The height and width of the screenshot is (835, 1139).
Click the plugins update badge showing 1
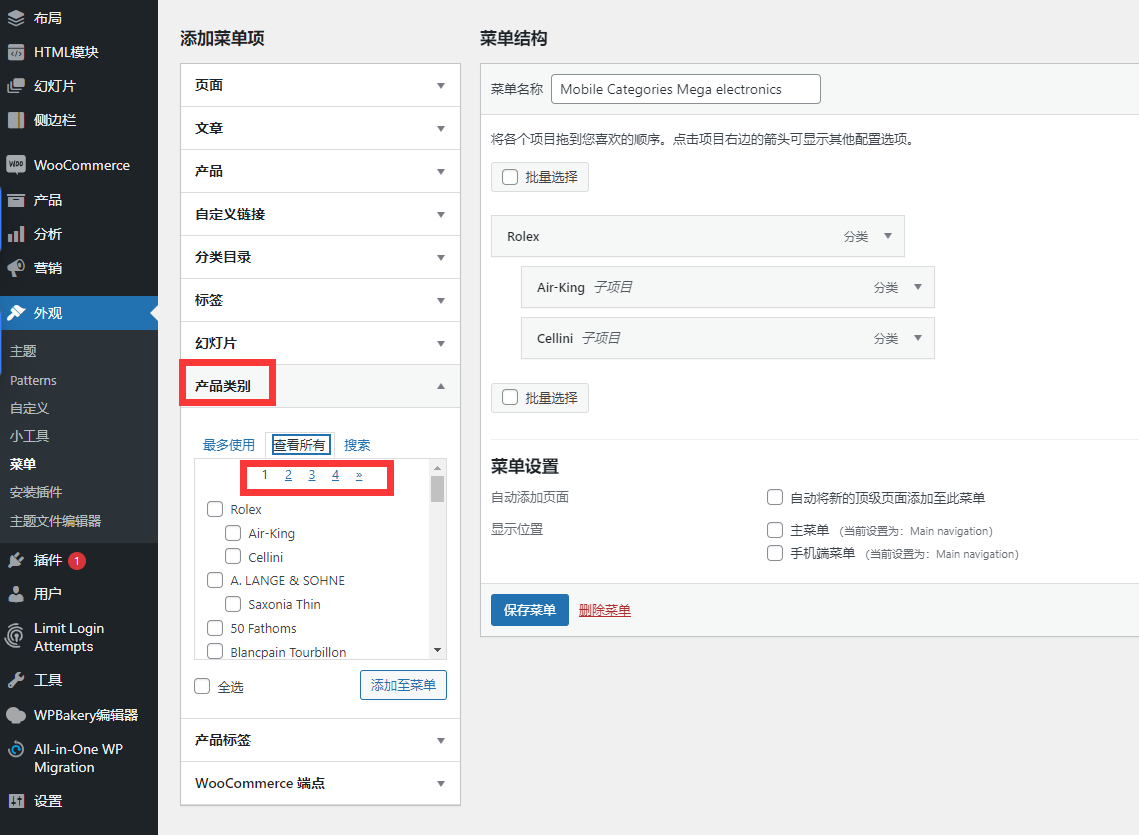tap(77, 561)
